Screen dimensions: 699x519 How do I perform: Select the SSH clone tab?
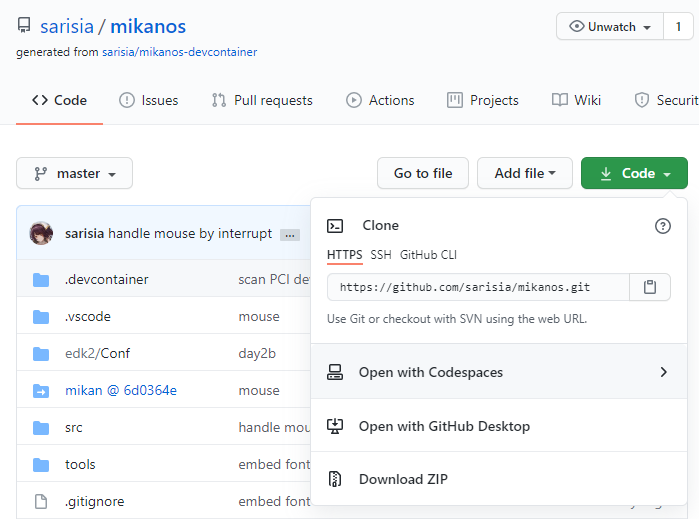click(x=381, y=255)
